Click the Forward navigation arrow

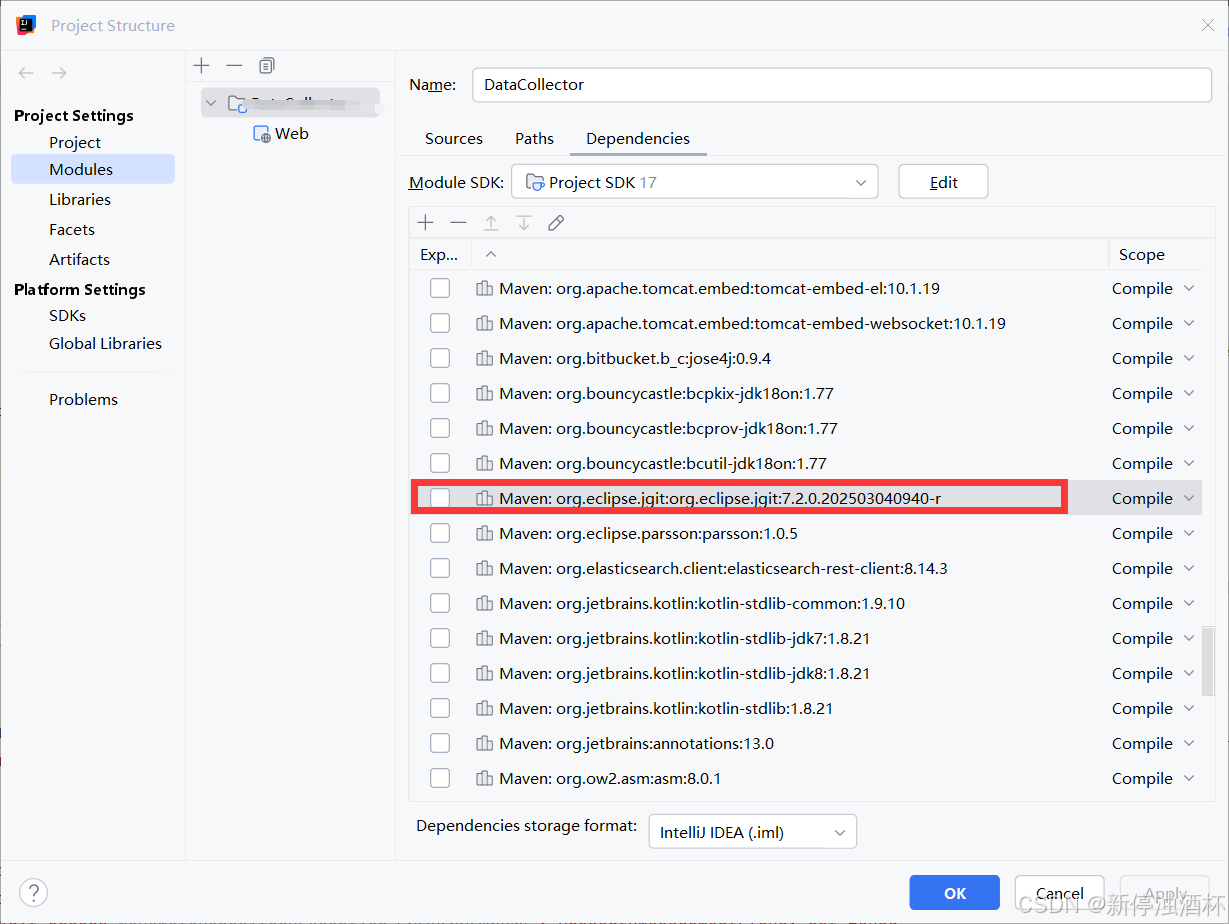coord(59,73)
